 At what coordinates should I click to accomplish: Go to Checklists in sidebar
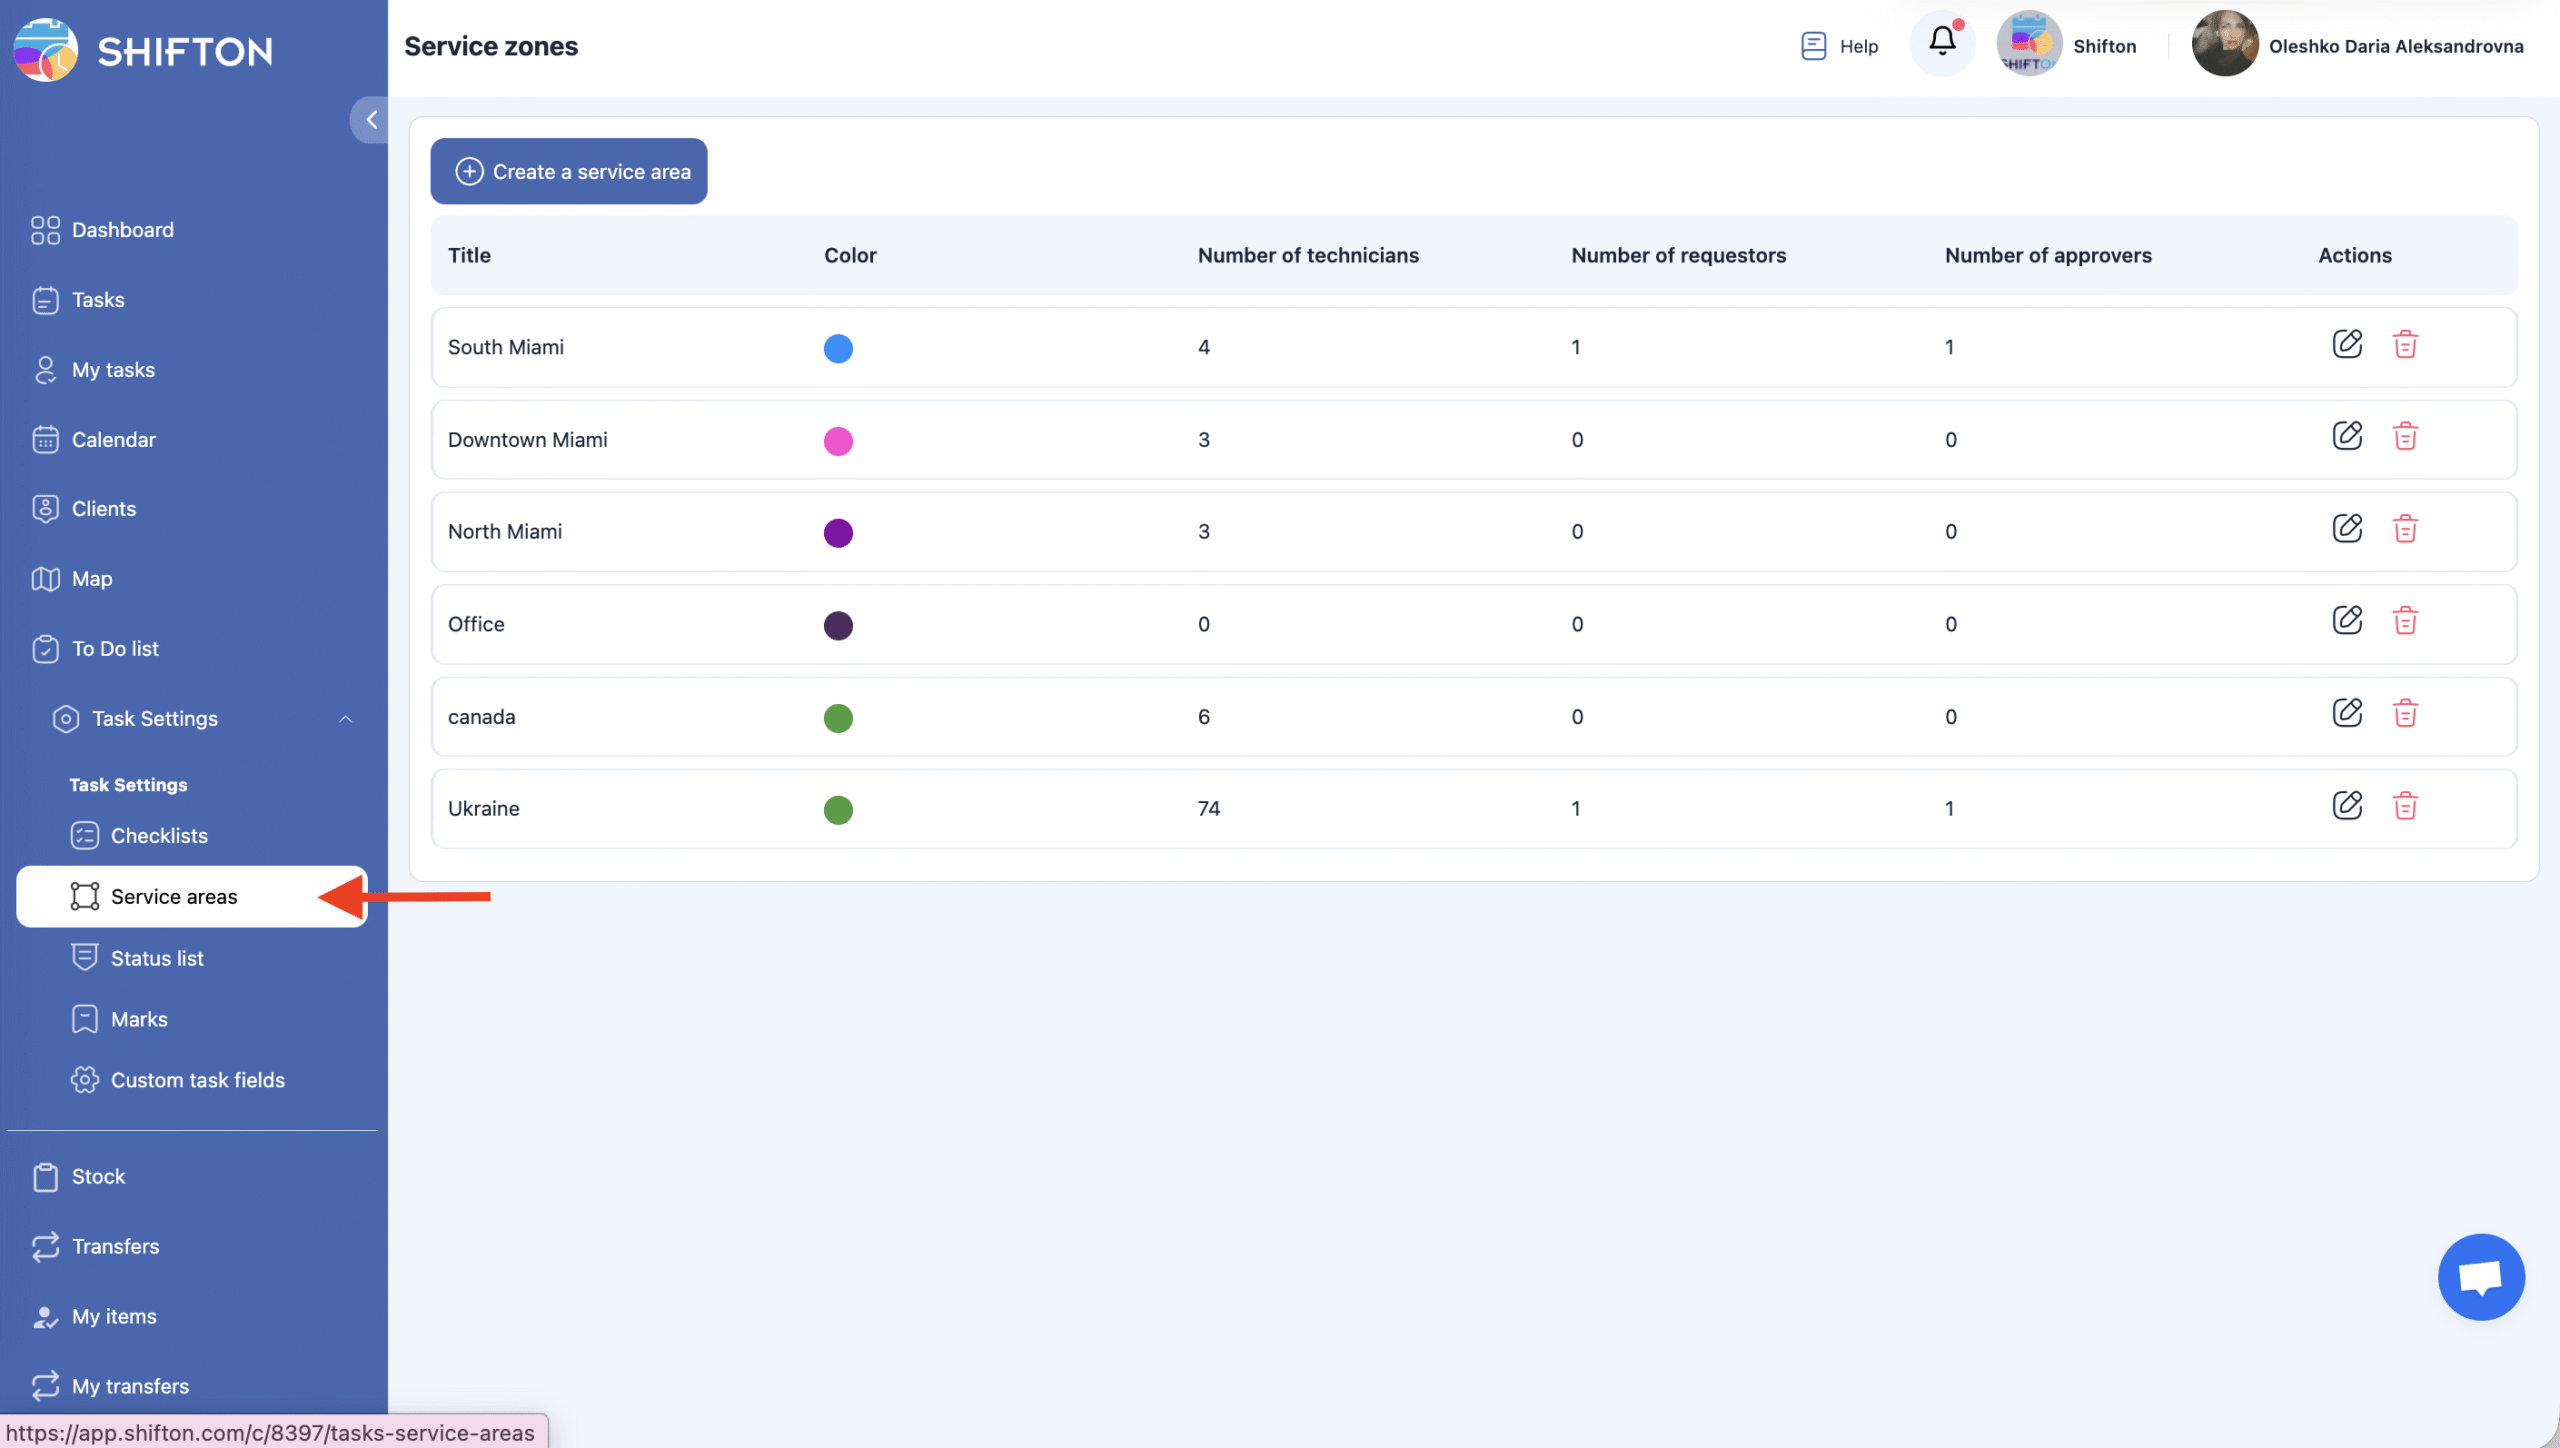click(159, 836)
